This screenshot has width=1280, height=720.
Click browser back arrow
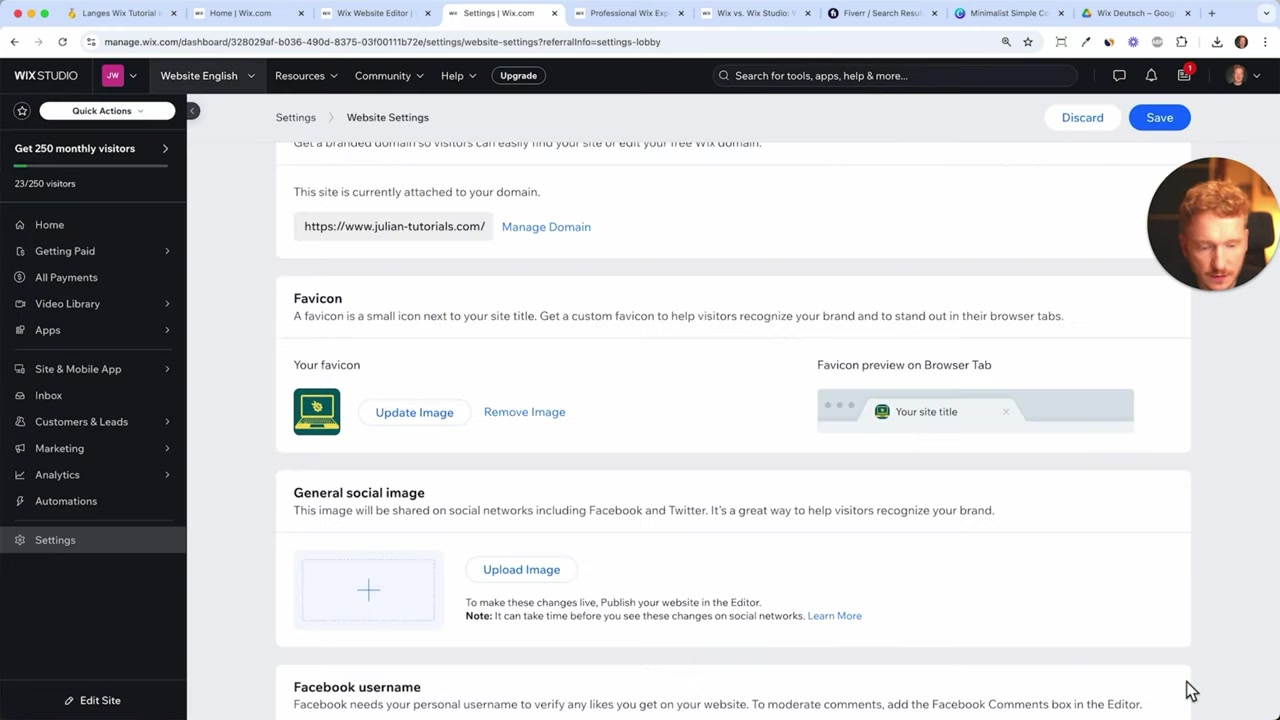pyautogui.click(x=15, y=42)
